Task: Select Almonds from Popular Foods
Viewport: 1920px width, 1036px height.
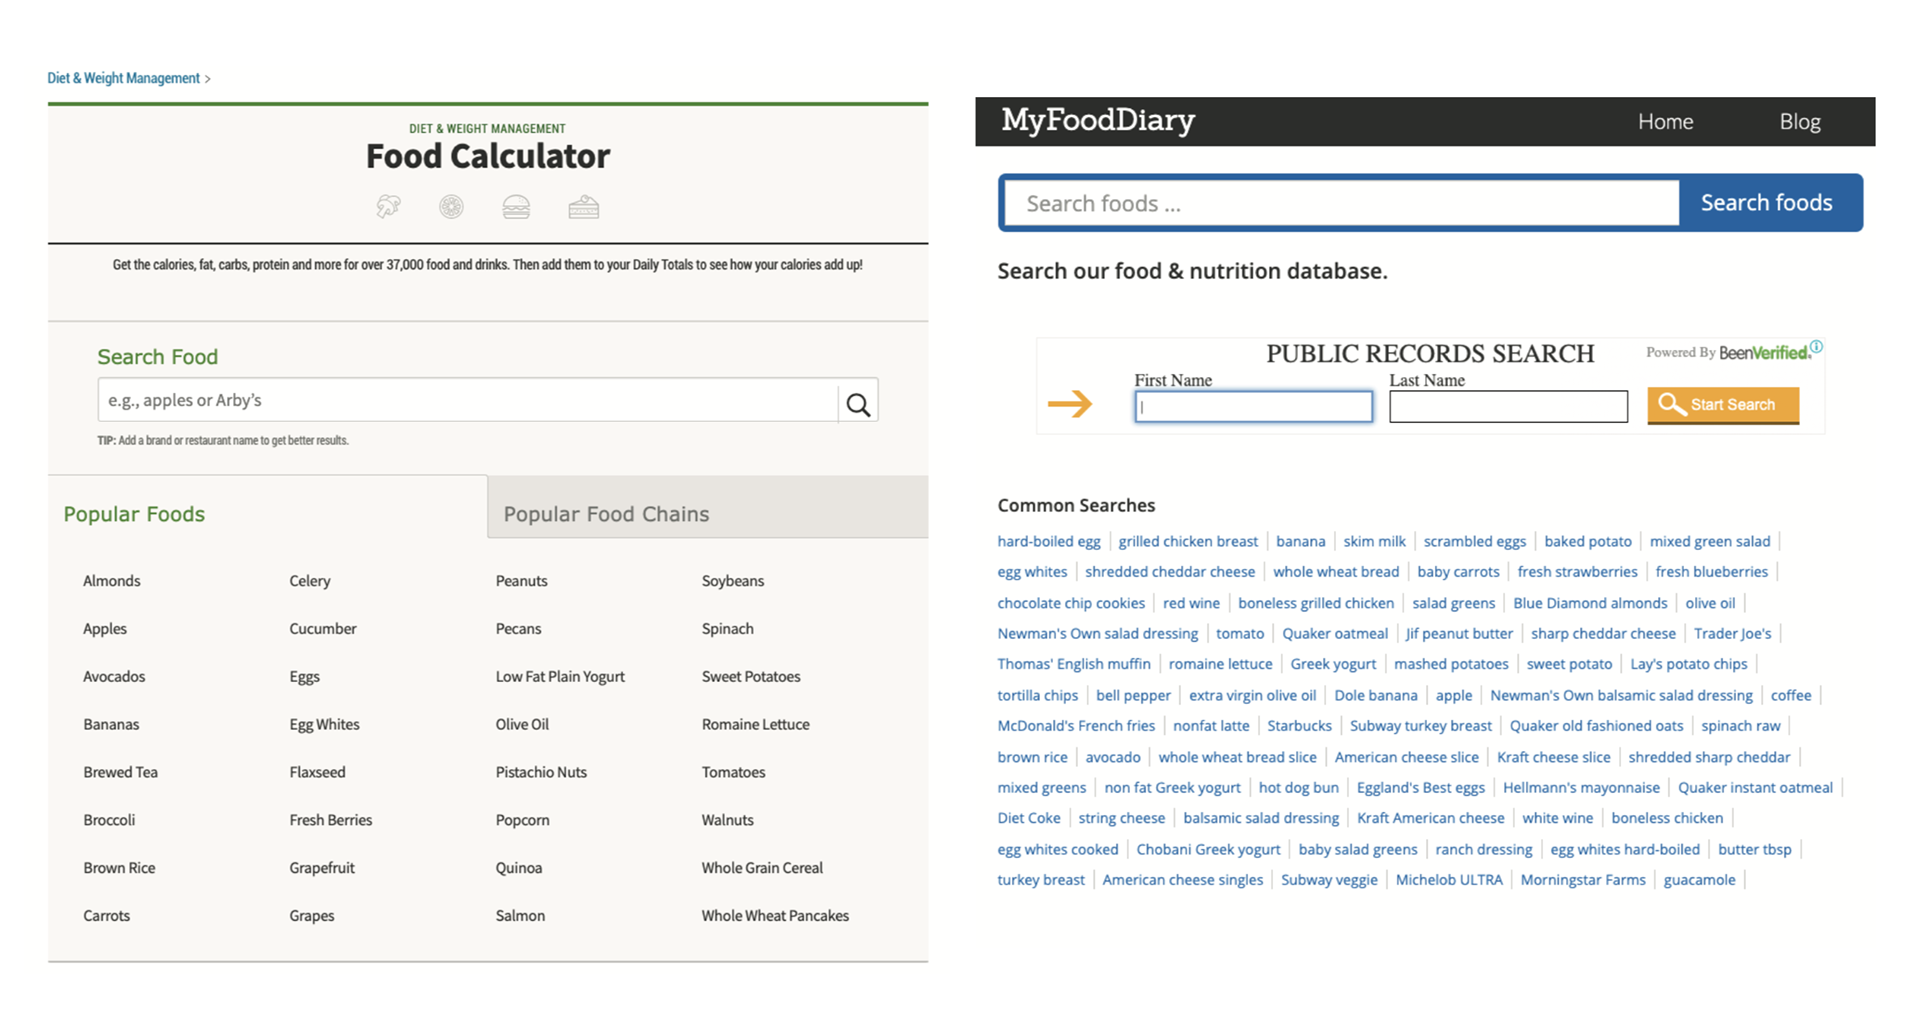Action: [x=112, y=581]
